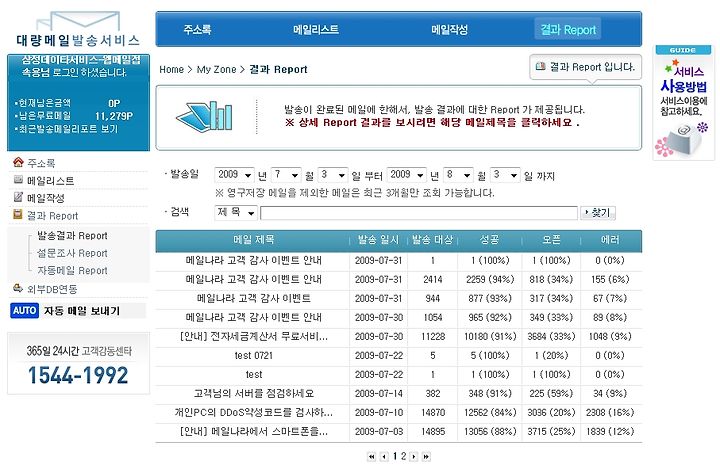Click the list icon beside 메일리스트 in sidebar
The height and width of the screenshot is (469, 720).
point(18,180)
